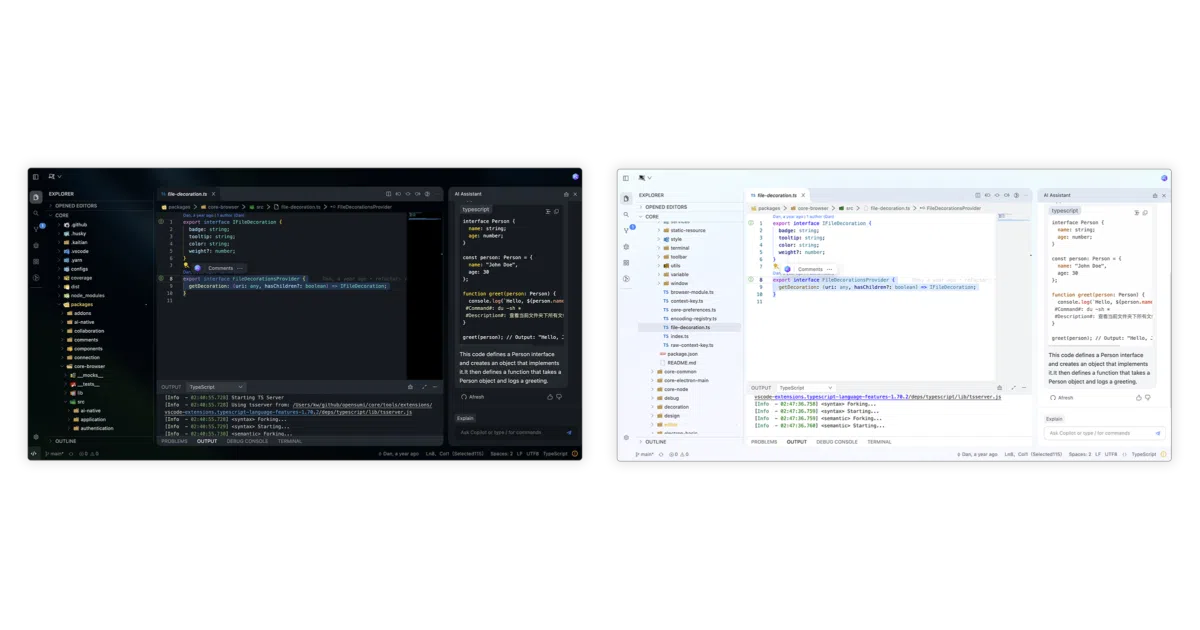Click Explain chip in dark AI Assistant

pyautogui.click(x=466, y=418)
